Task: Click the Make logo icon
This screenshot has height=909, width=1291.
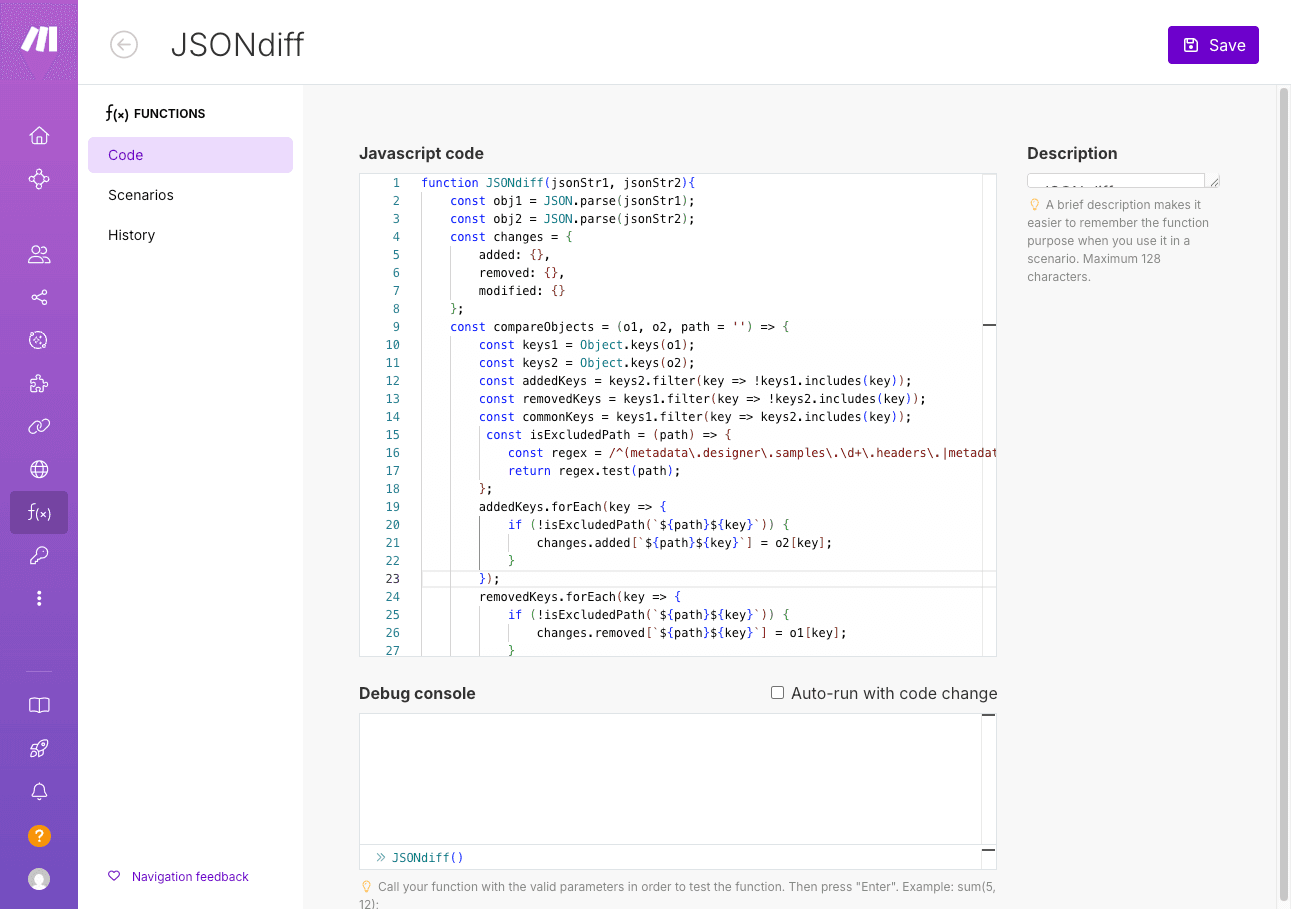Action: click(39, 40)
